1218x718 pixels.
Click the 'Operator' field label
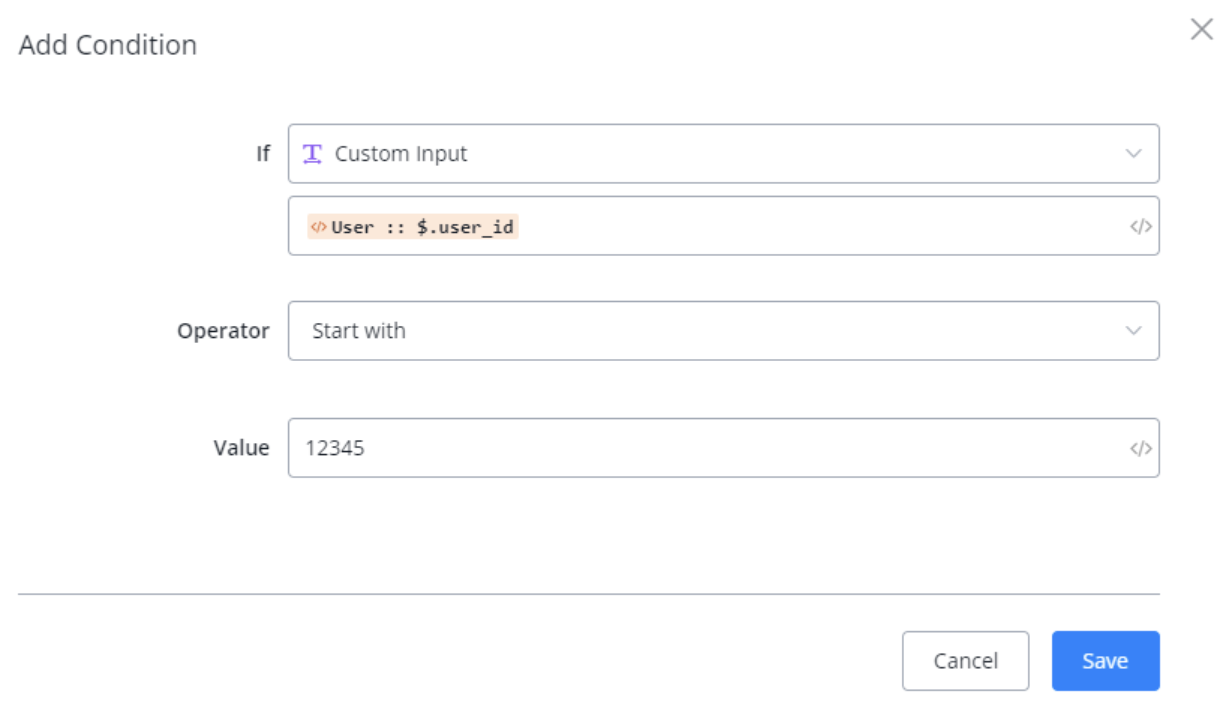223,331
